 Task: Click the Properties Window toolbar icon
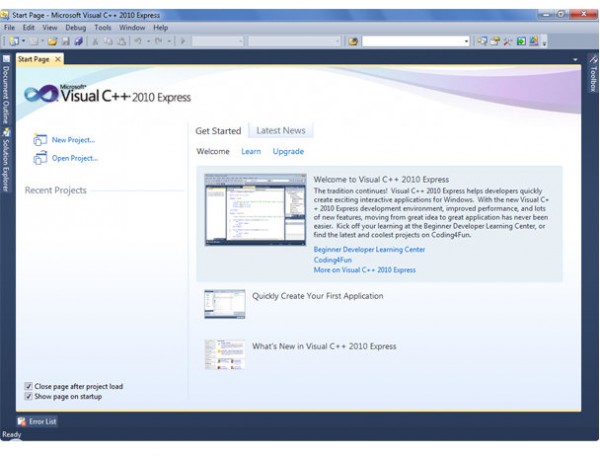(495, 41)
